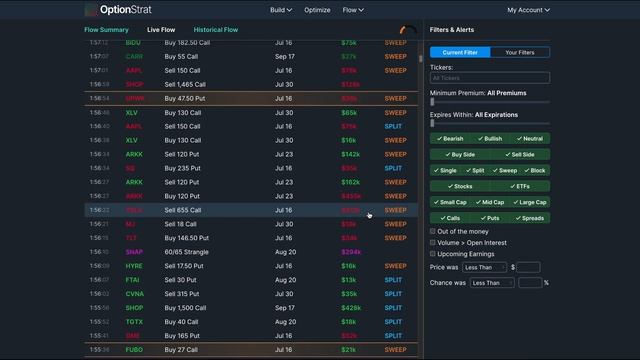Select the SHOP Buy 1,500 Call row
The image size is (640, 360).
coord(251,308)
